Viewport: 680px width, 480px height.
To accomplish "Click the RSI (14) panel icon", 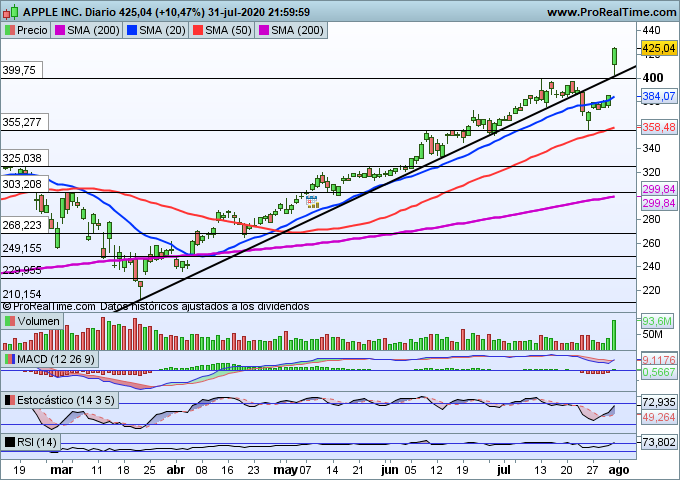I will coord(10,442).
